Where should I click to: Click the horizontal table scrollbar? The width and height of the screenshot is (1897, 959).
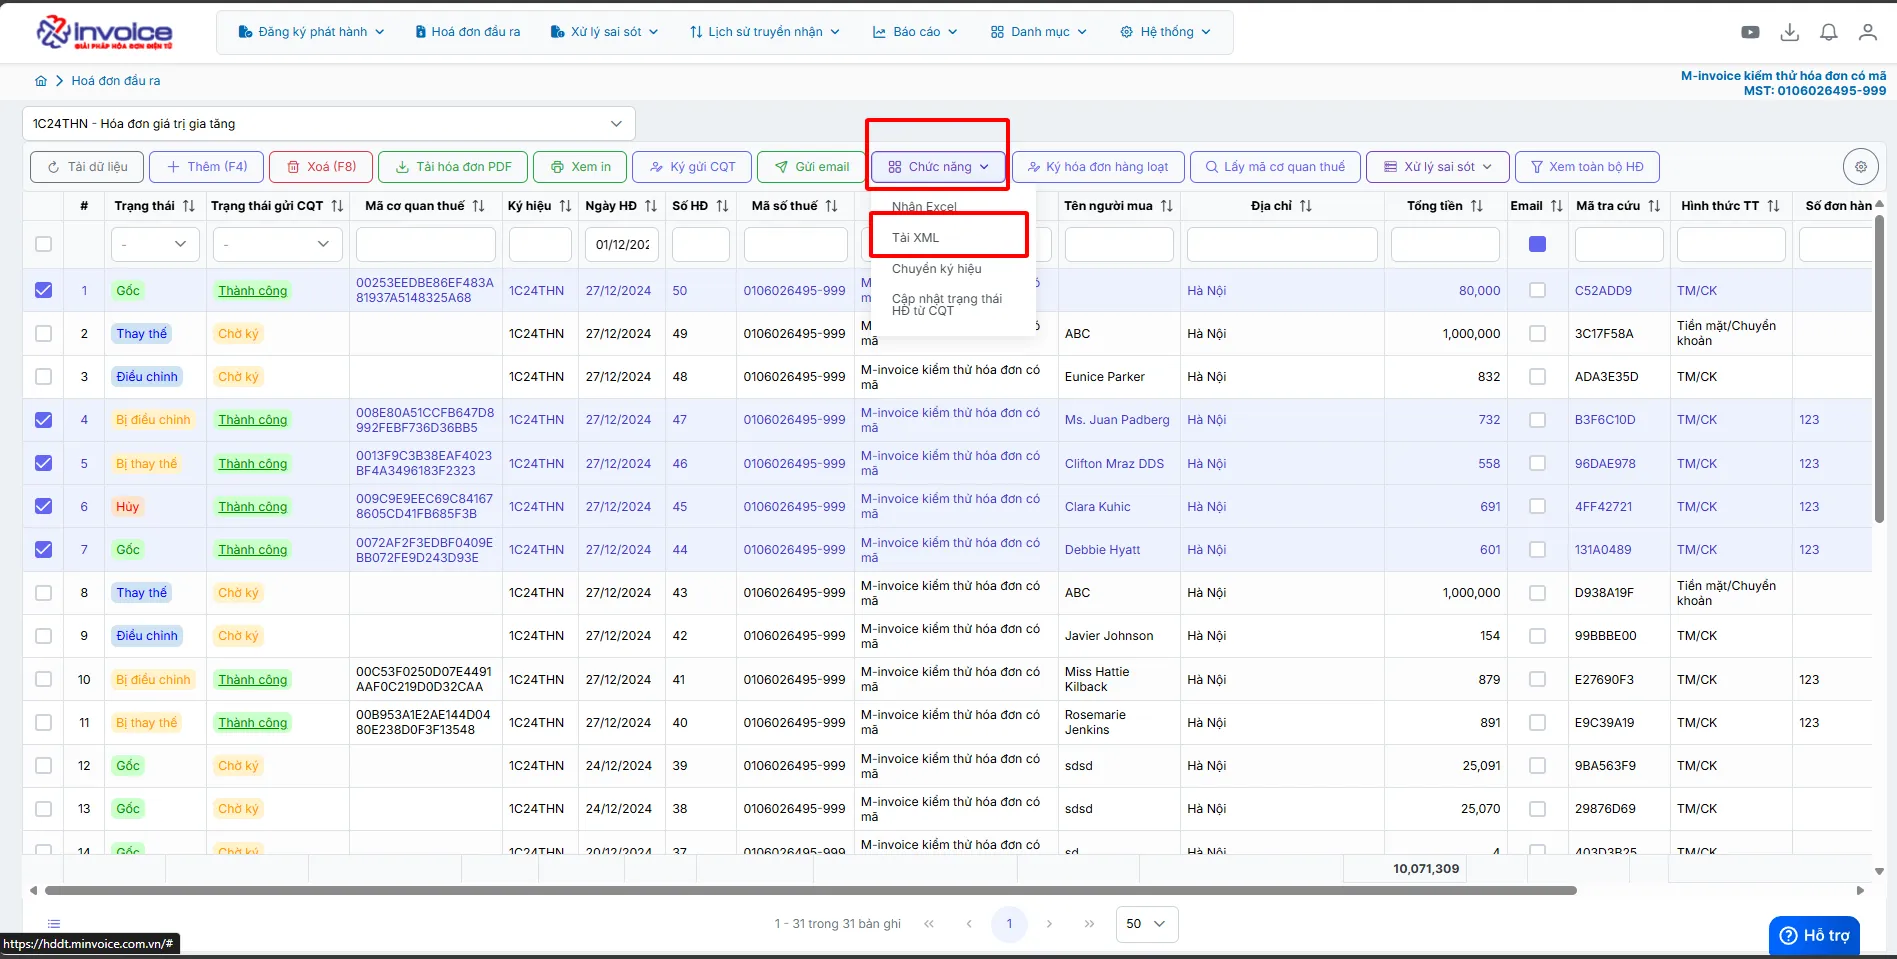click(810, 890)
